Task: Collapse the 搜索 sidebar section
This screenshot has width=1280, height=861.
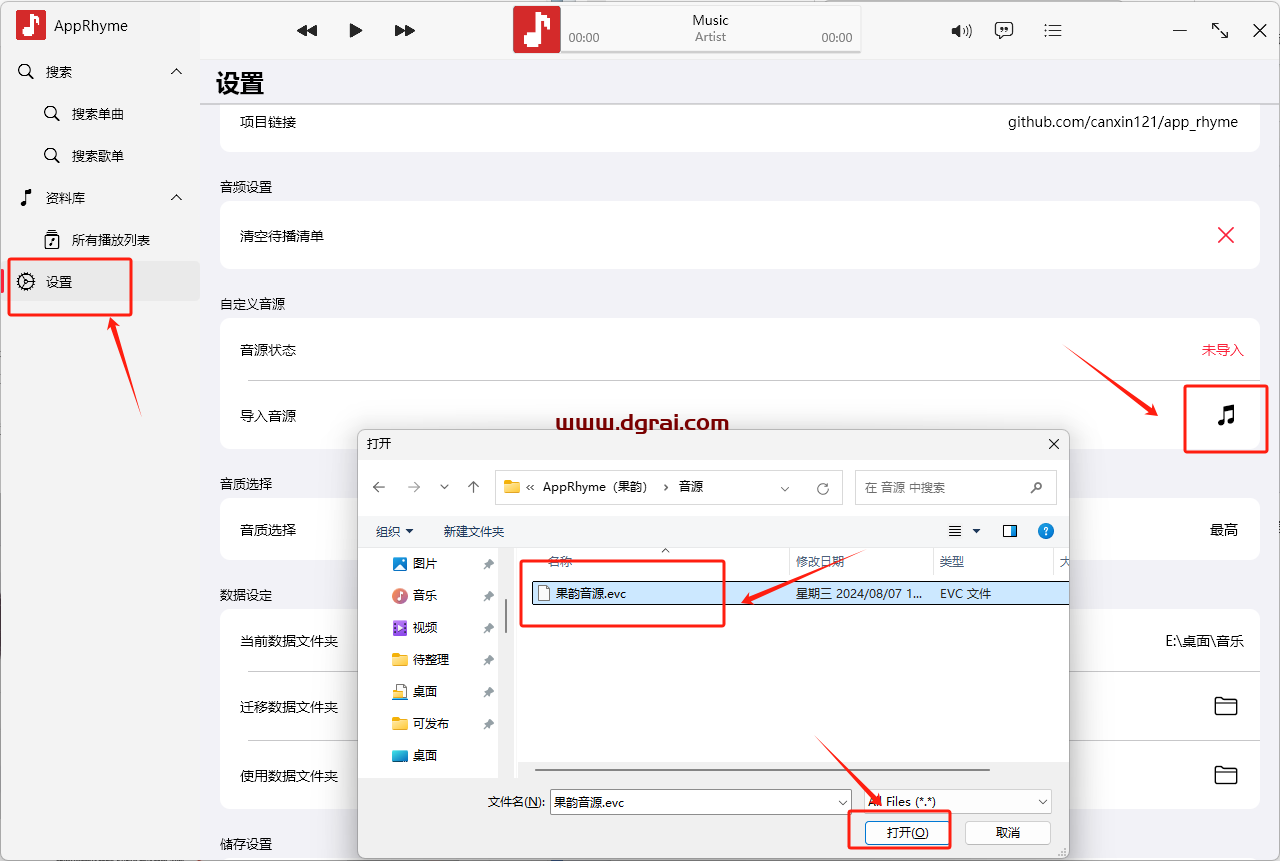Action: pyautogui.click(x=177, y=72)
